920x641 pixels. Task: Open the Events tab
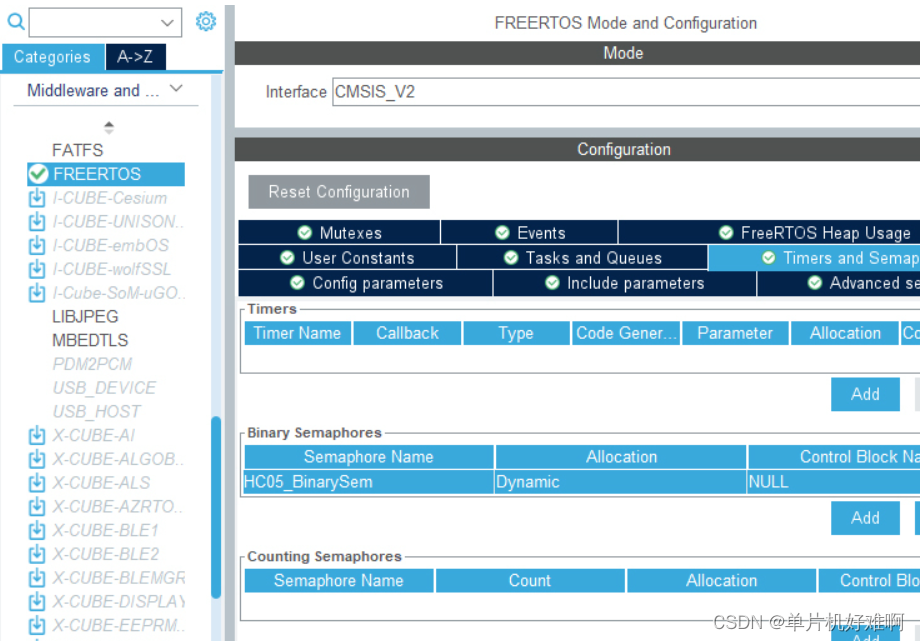[529, 232]
